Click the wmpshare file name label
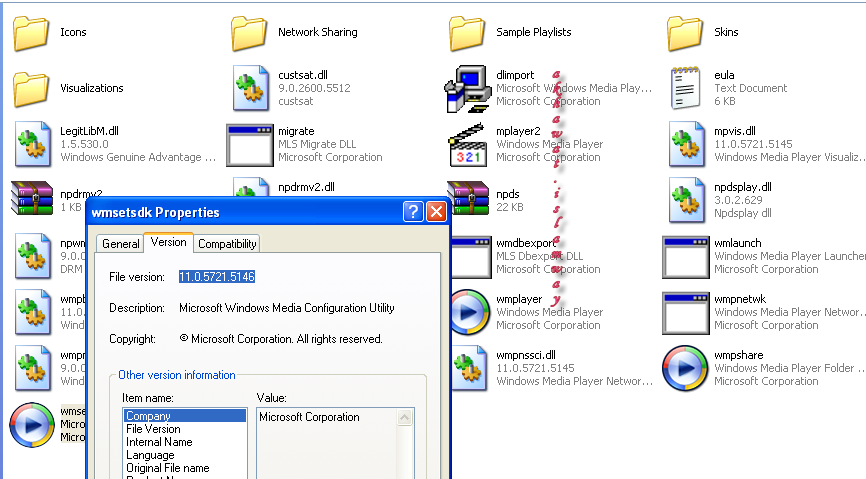The width and height of the screenshot is (866, 479). tap(738, 355)
